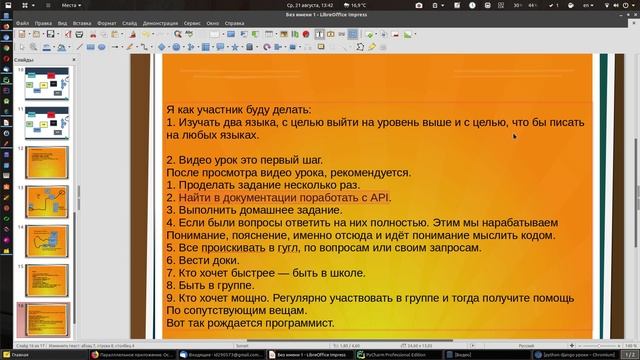Screen dimensions: 640x360
Task: Click the Save floppy disk icon
Action: tap(51, 34)
